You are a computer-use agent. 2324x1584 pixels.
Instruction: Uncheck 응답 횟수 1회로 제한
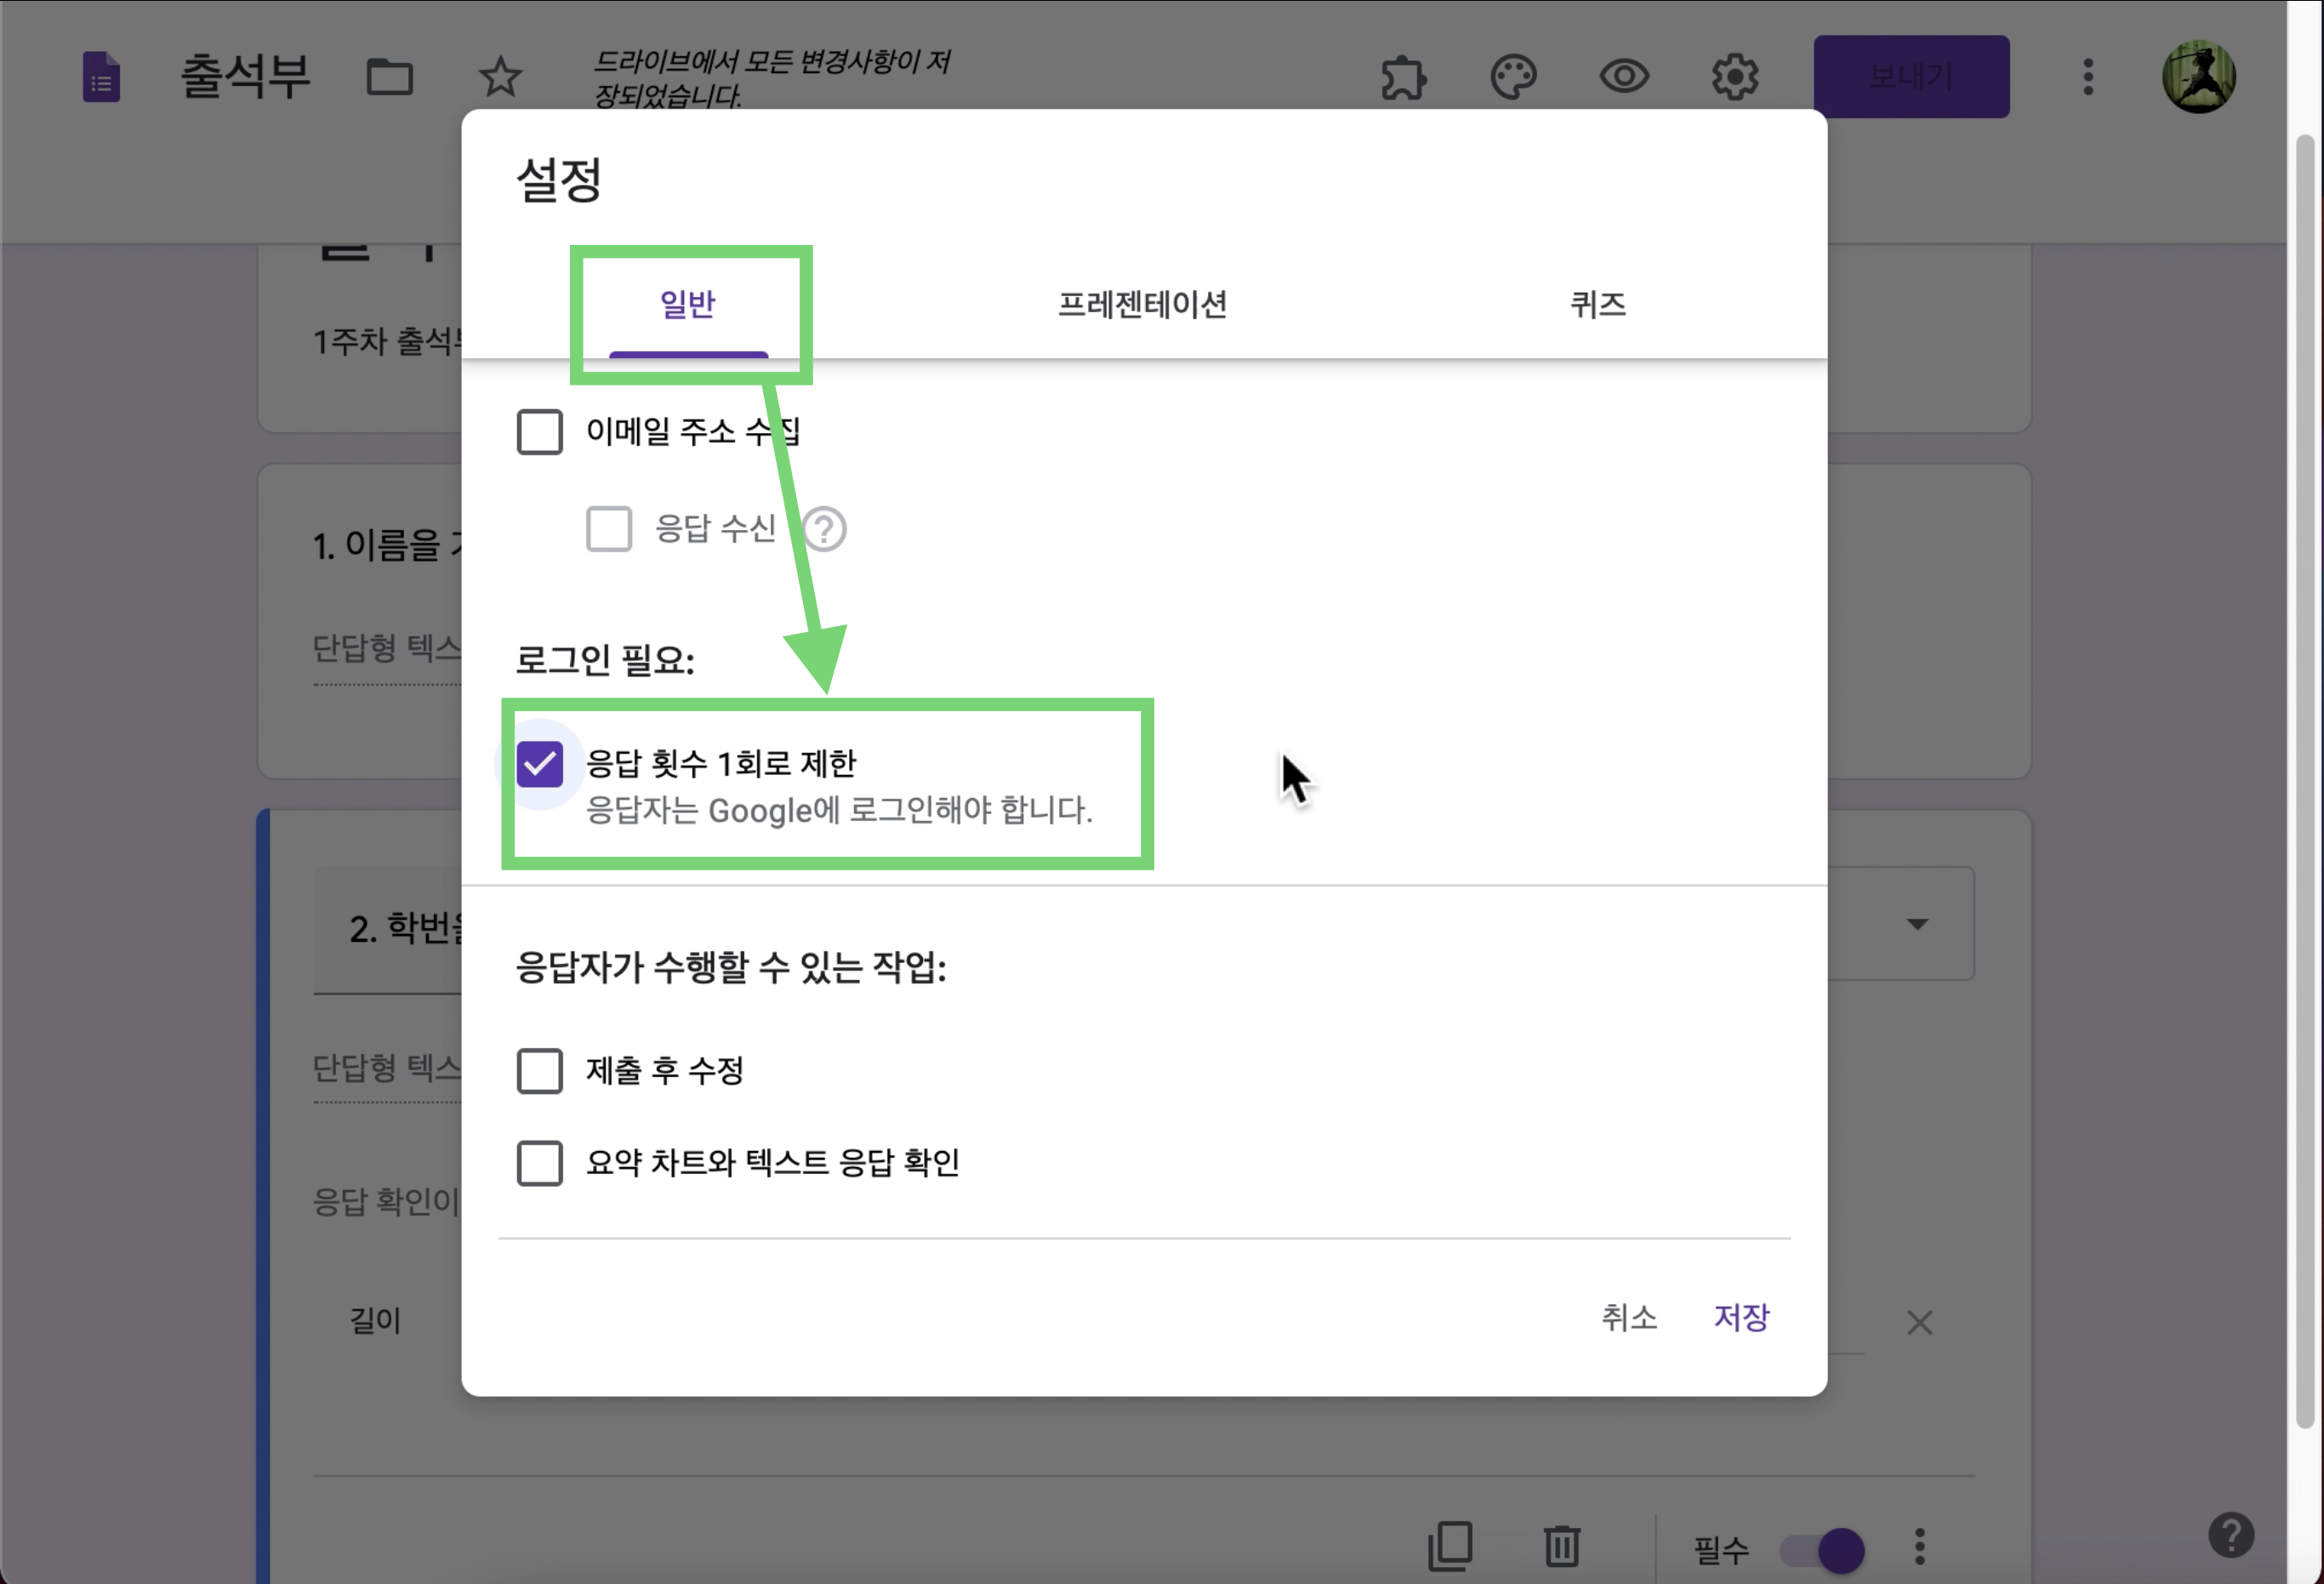[539, 764]
